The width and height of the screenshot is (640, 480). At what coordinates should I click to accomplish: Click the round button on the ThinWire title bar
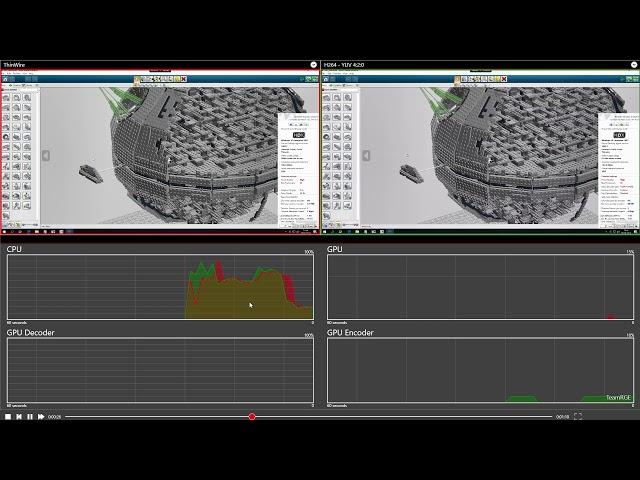[313, 64]
